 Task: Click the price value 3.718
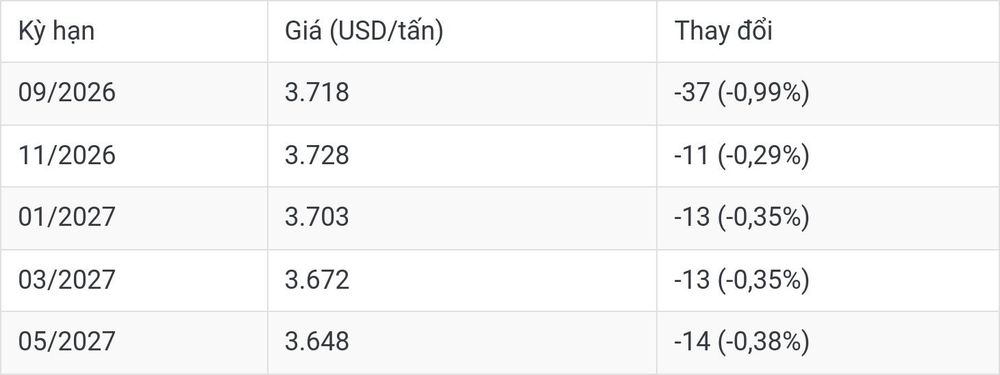317,93
